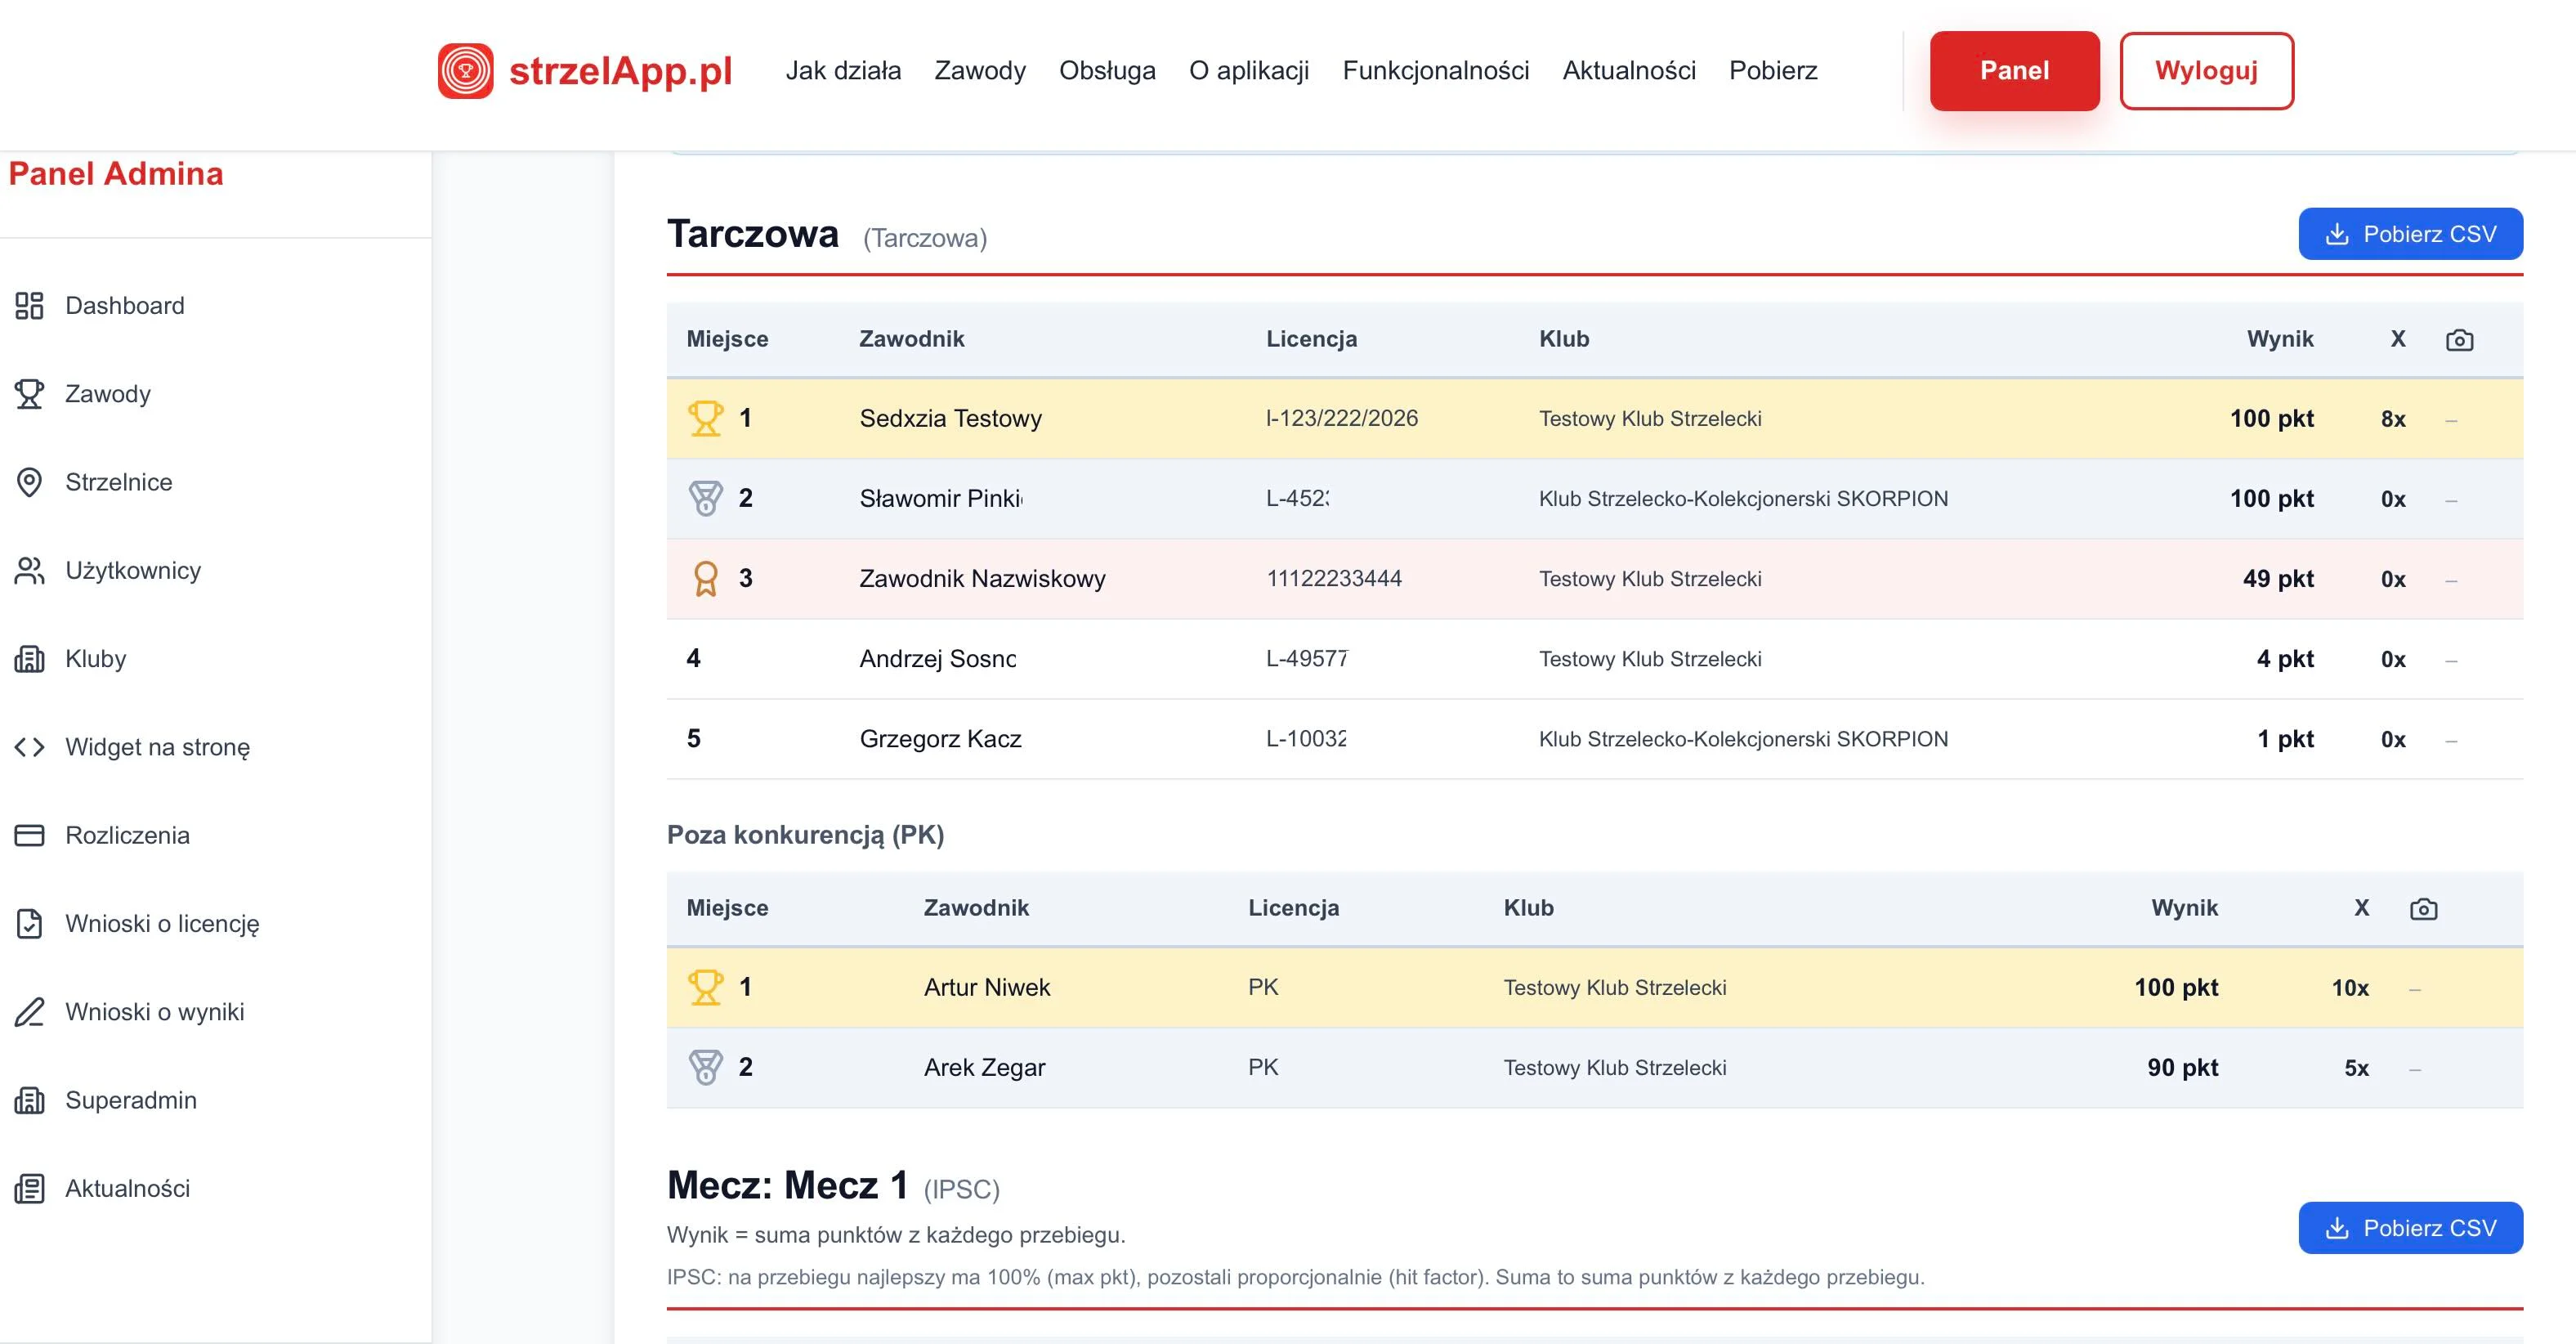Click the pencil icon for Wnioski o wyniki

(29, 1012)
